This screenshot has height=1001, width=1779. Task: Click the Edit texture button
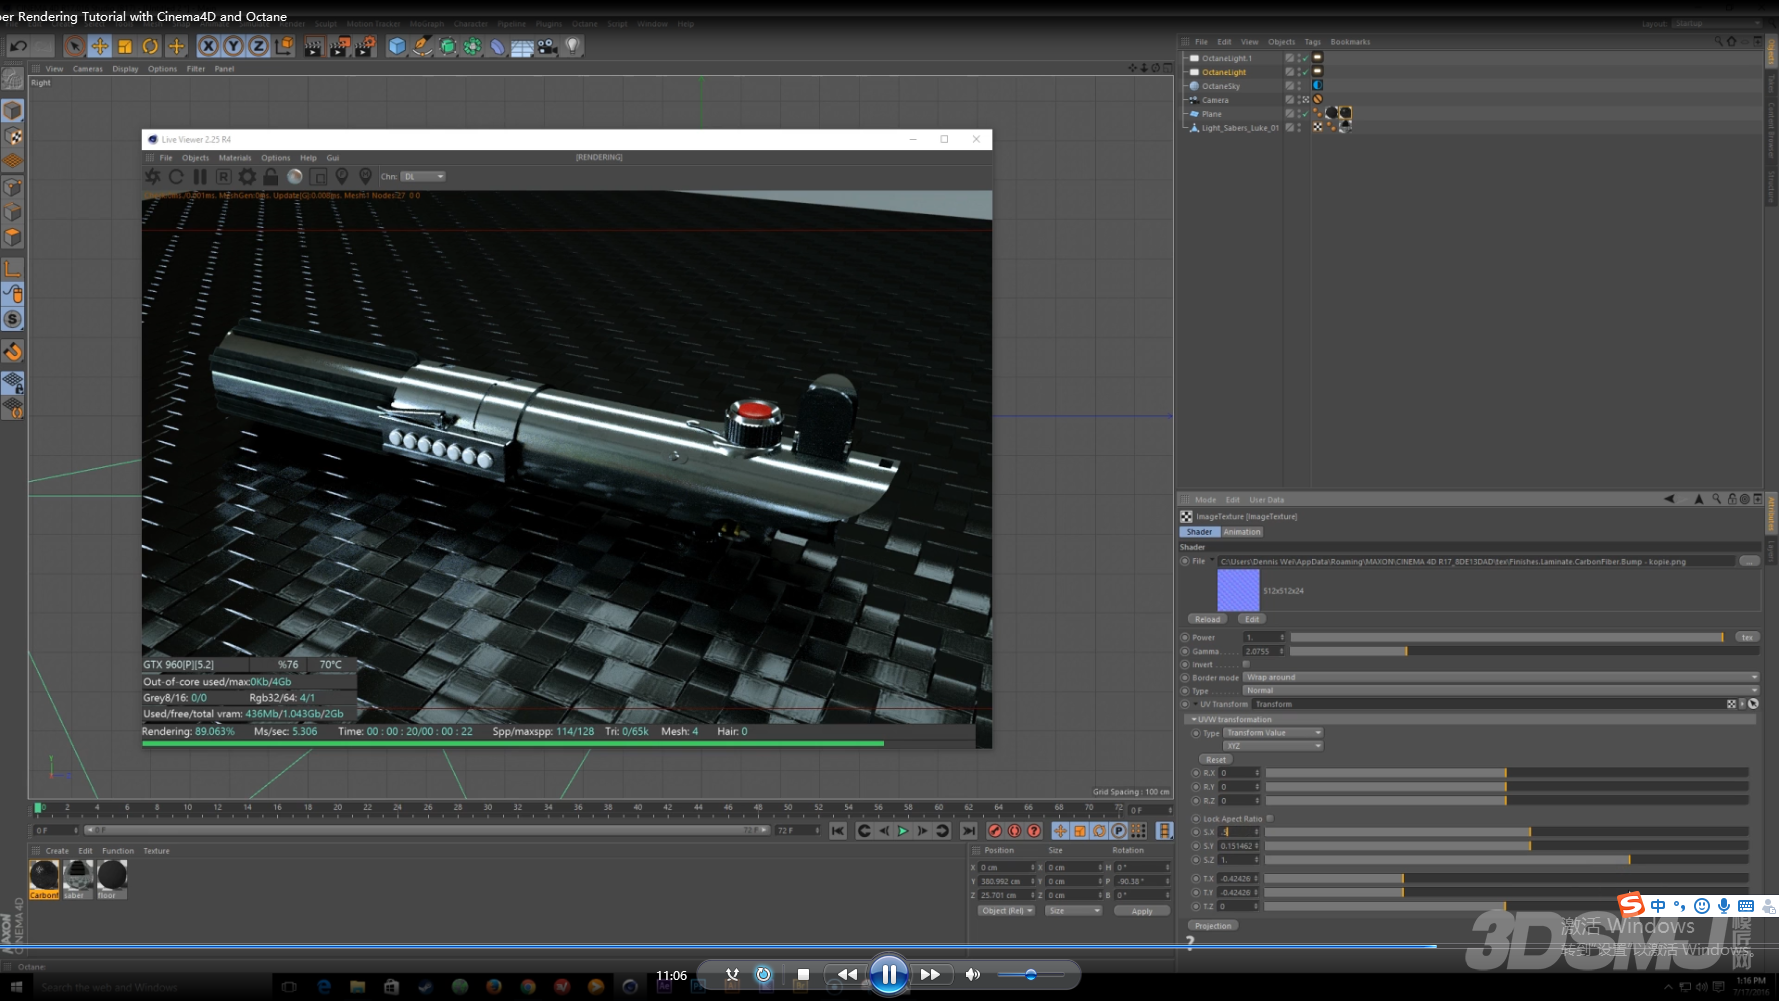point(1252,619)
